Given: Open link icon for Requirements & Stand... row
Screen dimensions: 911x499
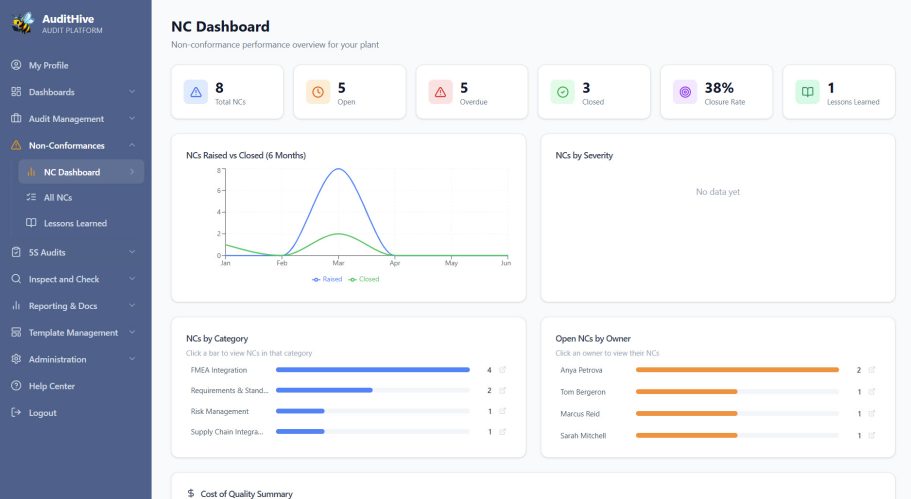Looking at the screenshot, I should click(503, 390).
